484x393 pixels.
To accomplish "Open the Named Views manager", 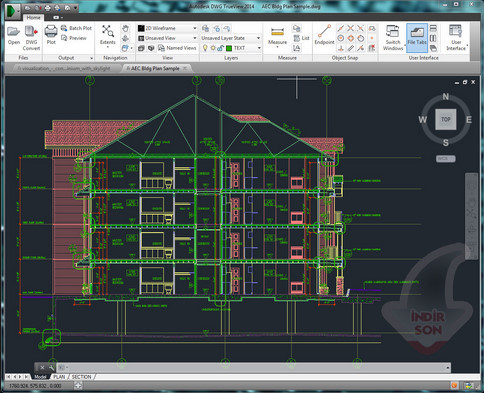I will [177, 48].
